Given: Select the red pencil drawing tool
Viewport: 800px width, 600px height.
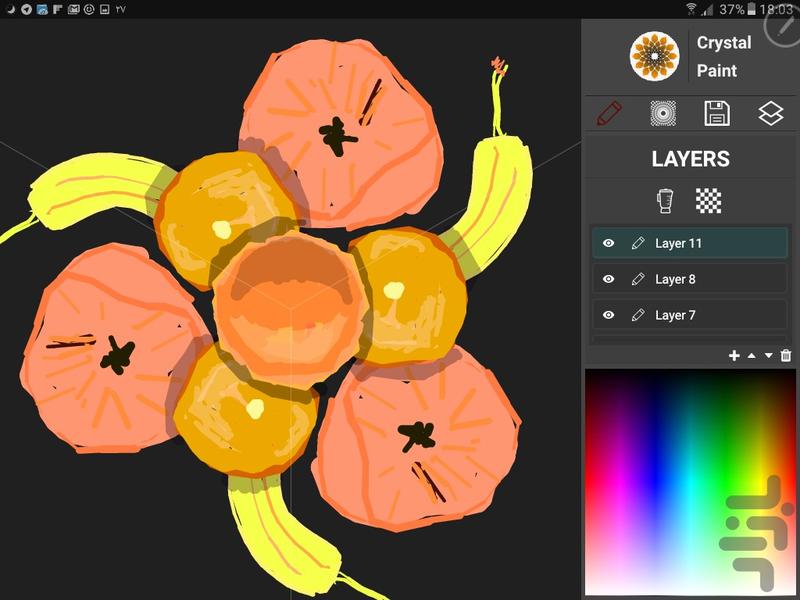Looking at the screenshot, I should coord(609,113).
